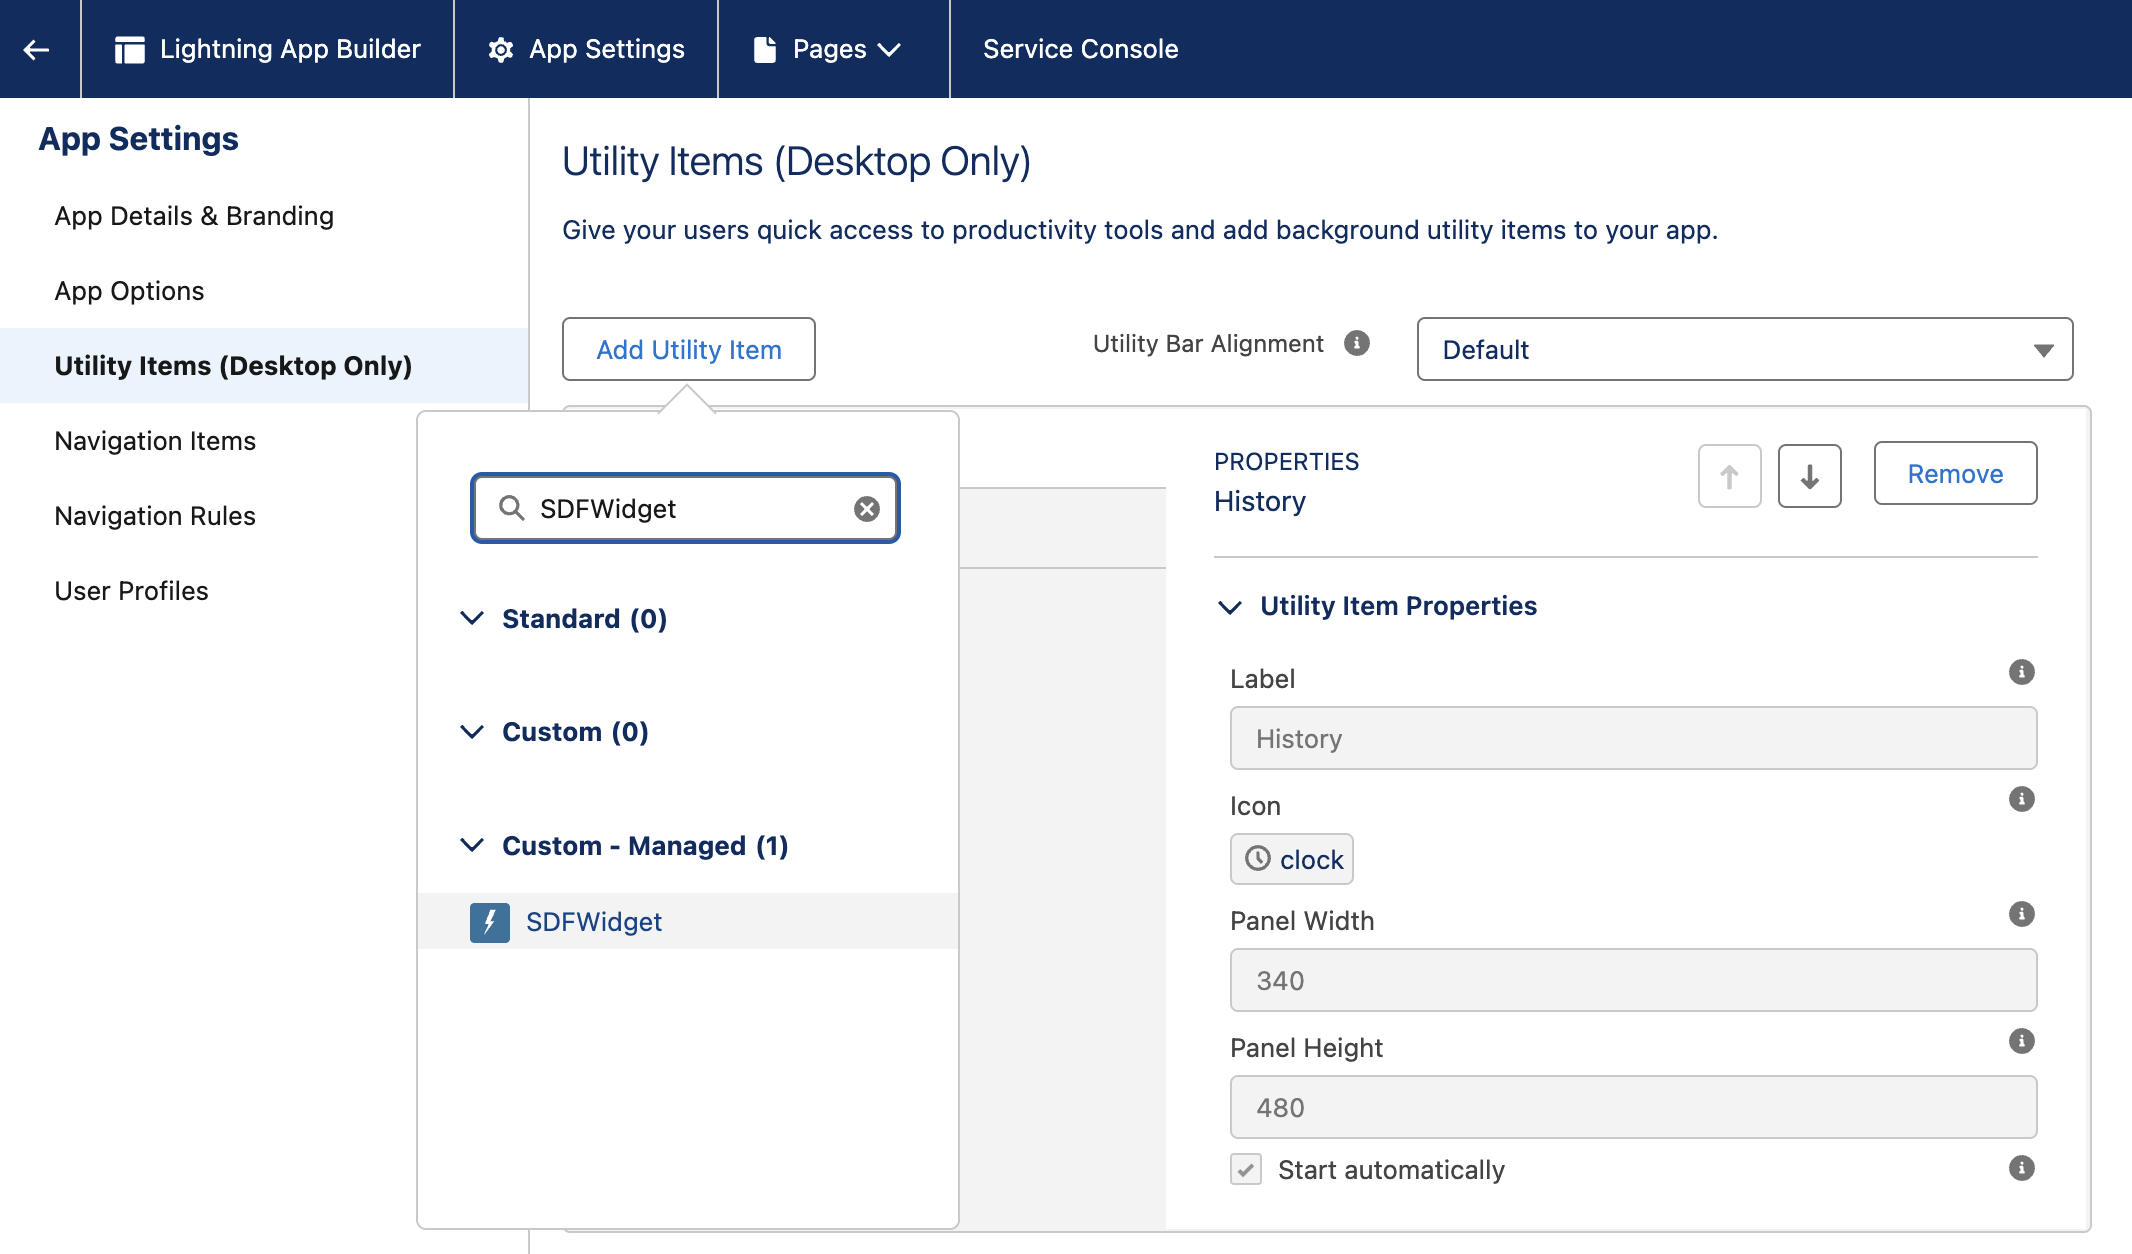This screenshot has height=1254, width=2132.
Task: Select the SDFWidget component
Action: [688, 921]
